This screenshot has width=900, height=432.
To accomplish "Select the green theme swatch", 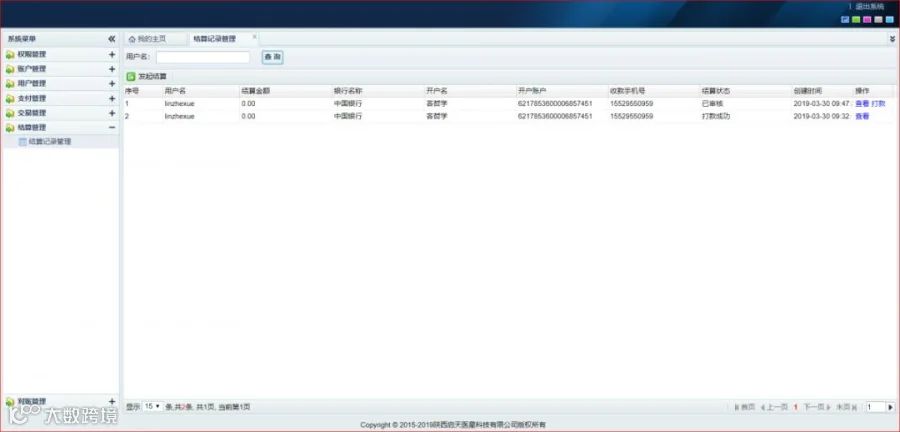I will tap(856, 20).
